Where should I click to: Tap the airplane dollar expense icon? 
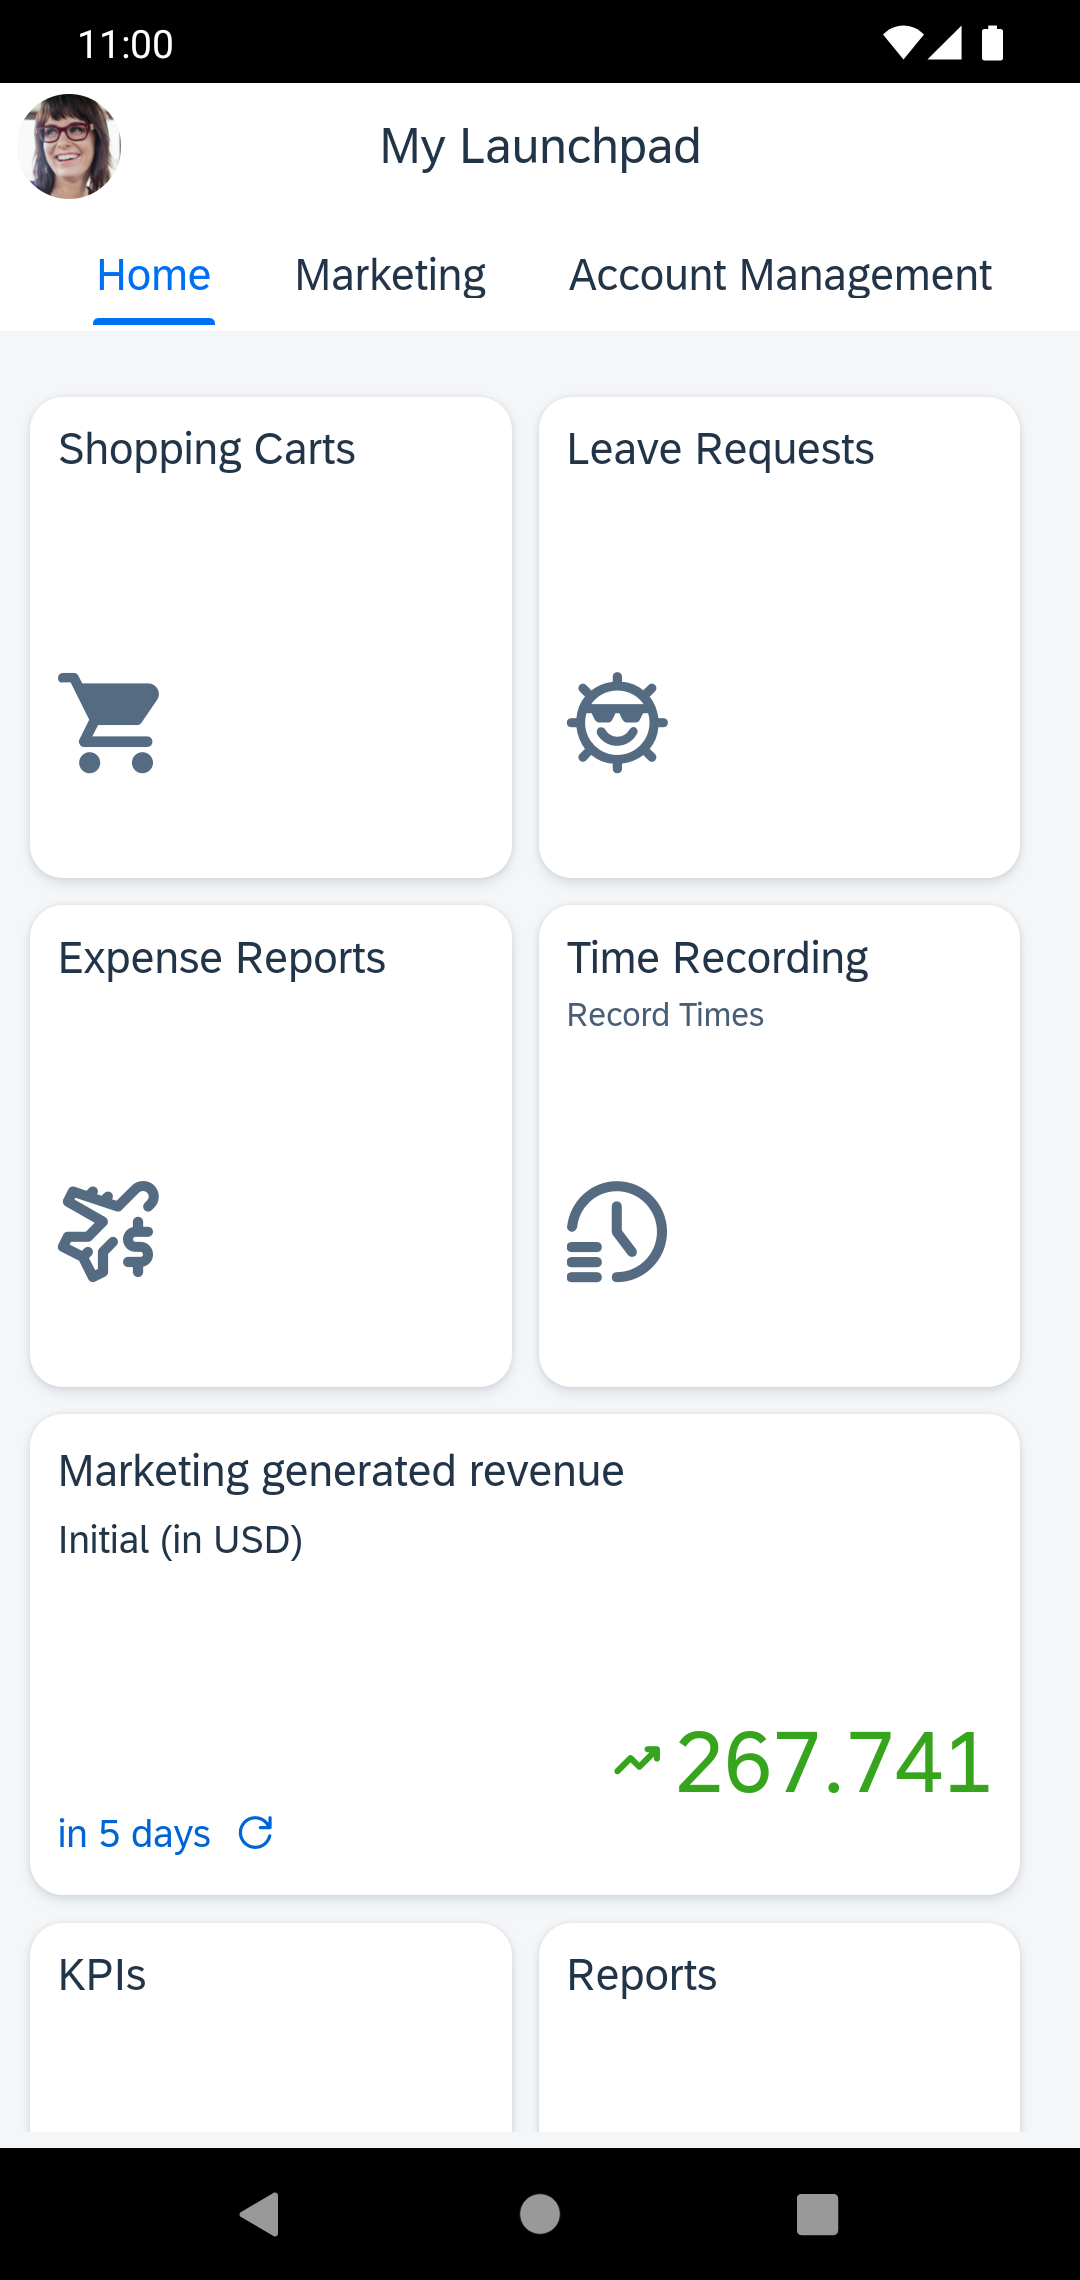click(109, 1231)
